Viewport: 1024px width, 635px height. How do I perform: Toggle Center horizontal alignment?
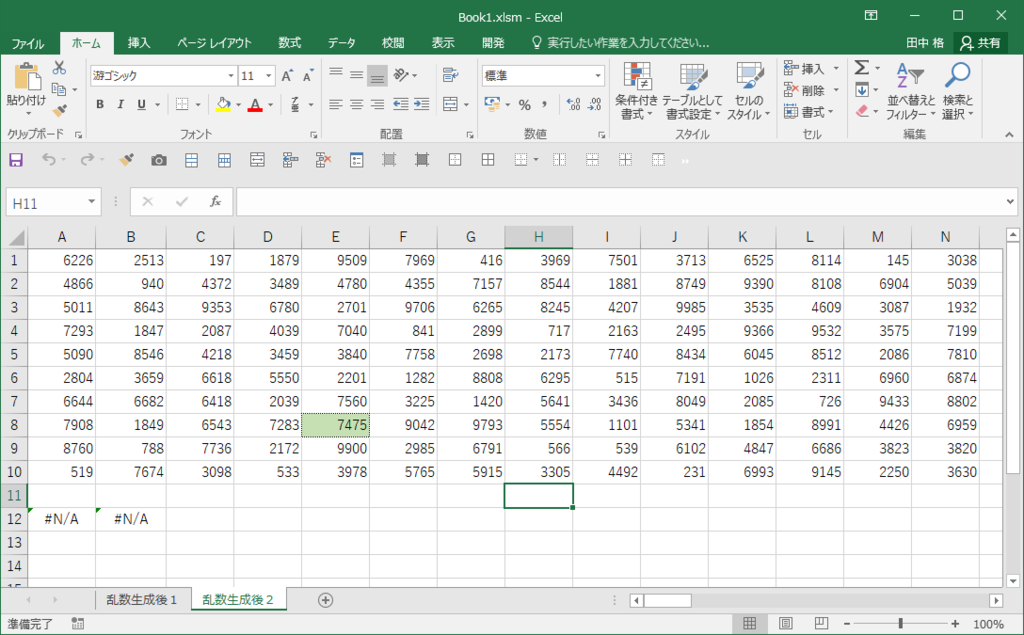(x=357, y=105)
